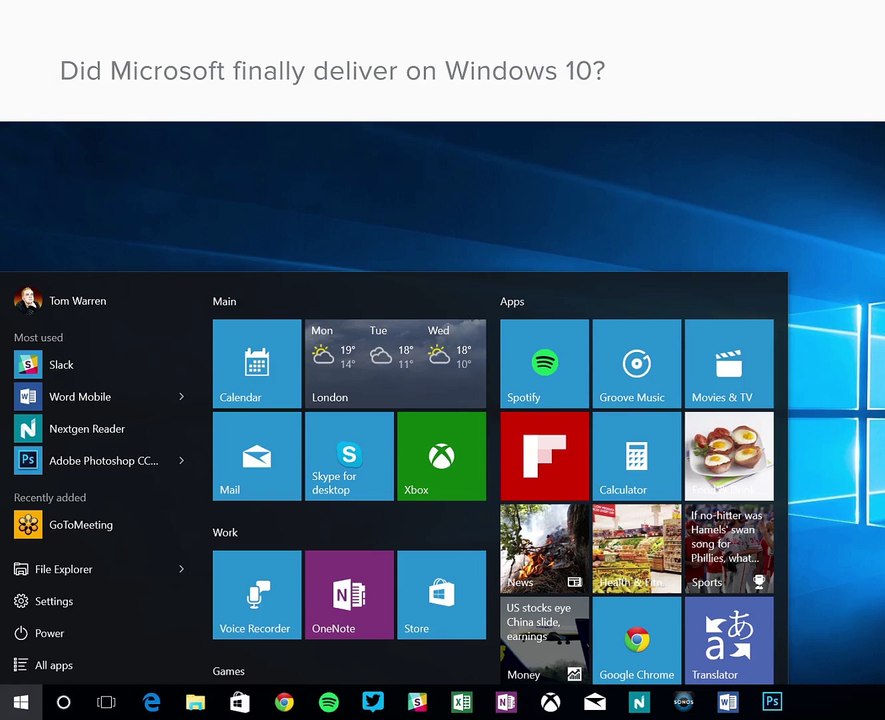The width and height of the screenshot is (885, 720).
Task: Open the Xbox tile
Action: point(441,456)
